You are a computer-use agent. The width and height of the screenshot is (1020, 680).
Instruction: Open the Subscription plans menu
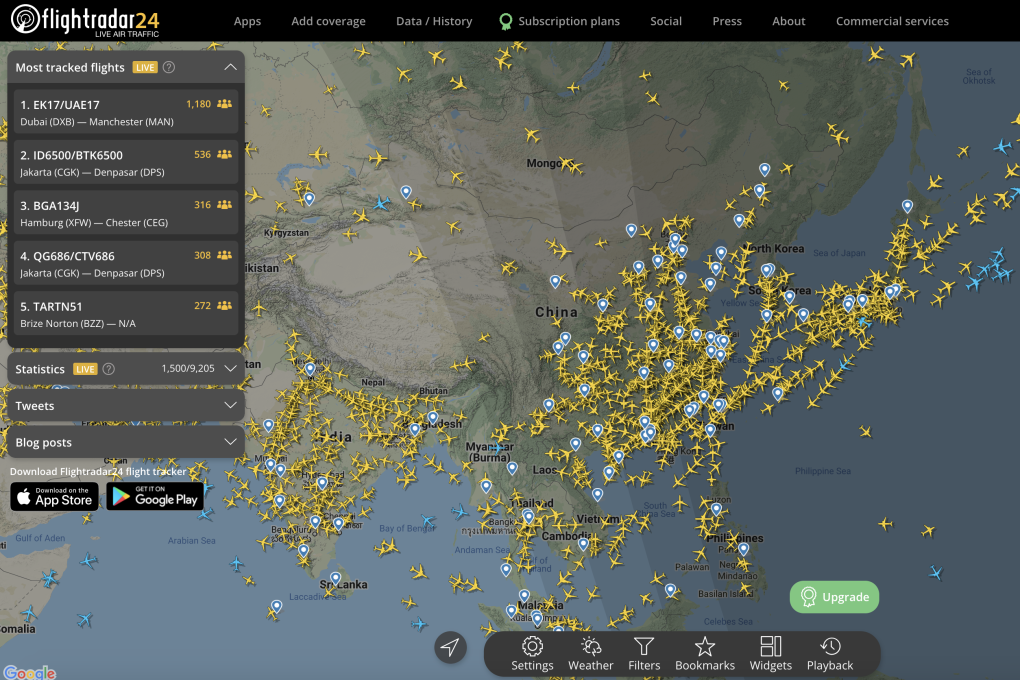click(568, 20)
